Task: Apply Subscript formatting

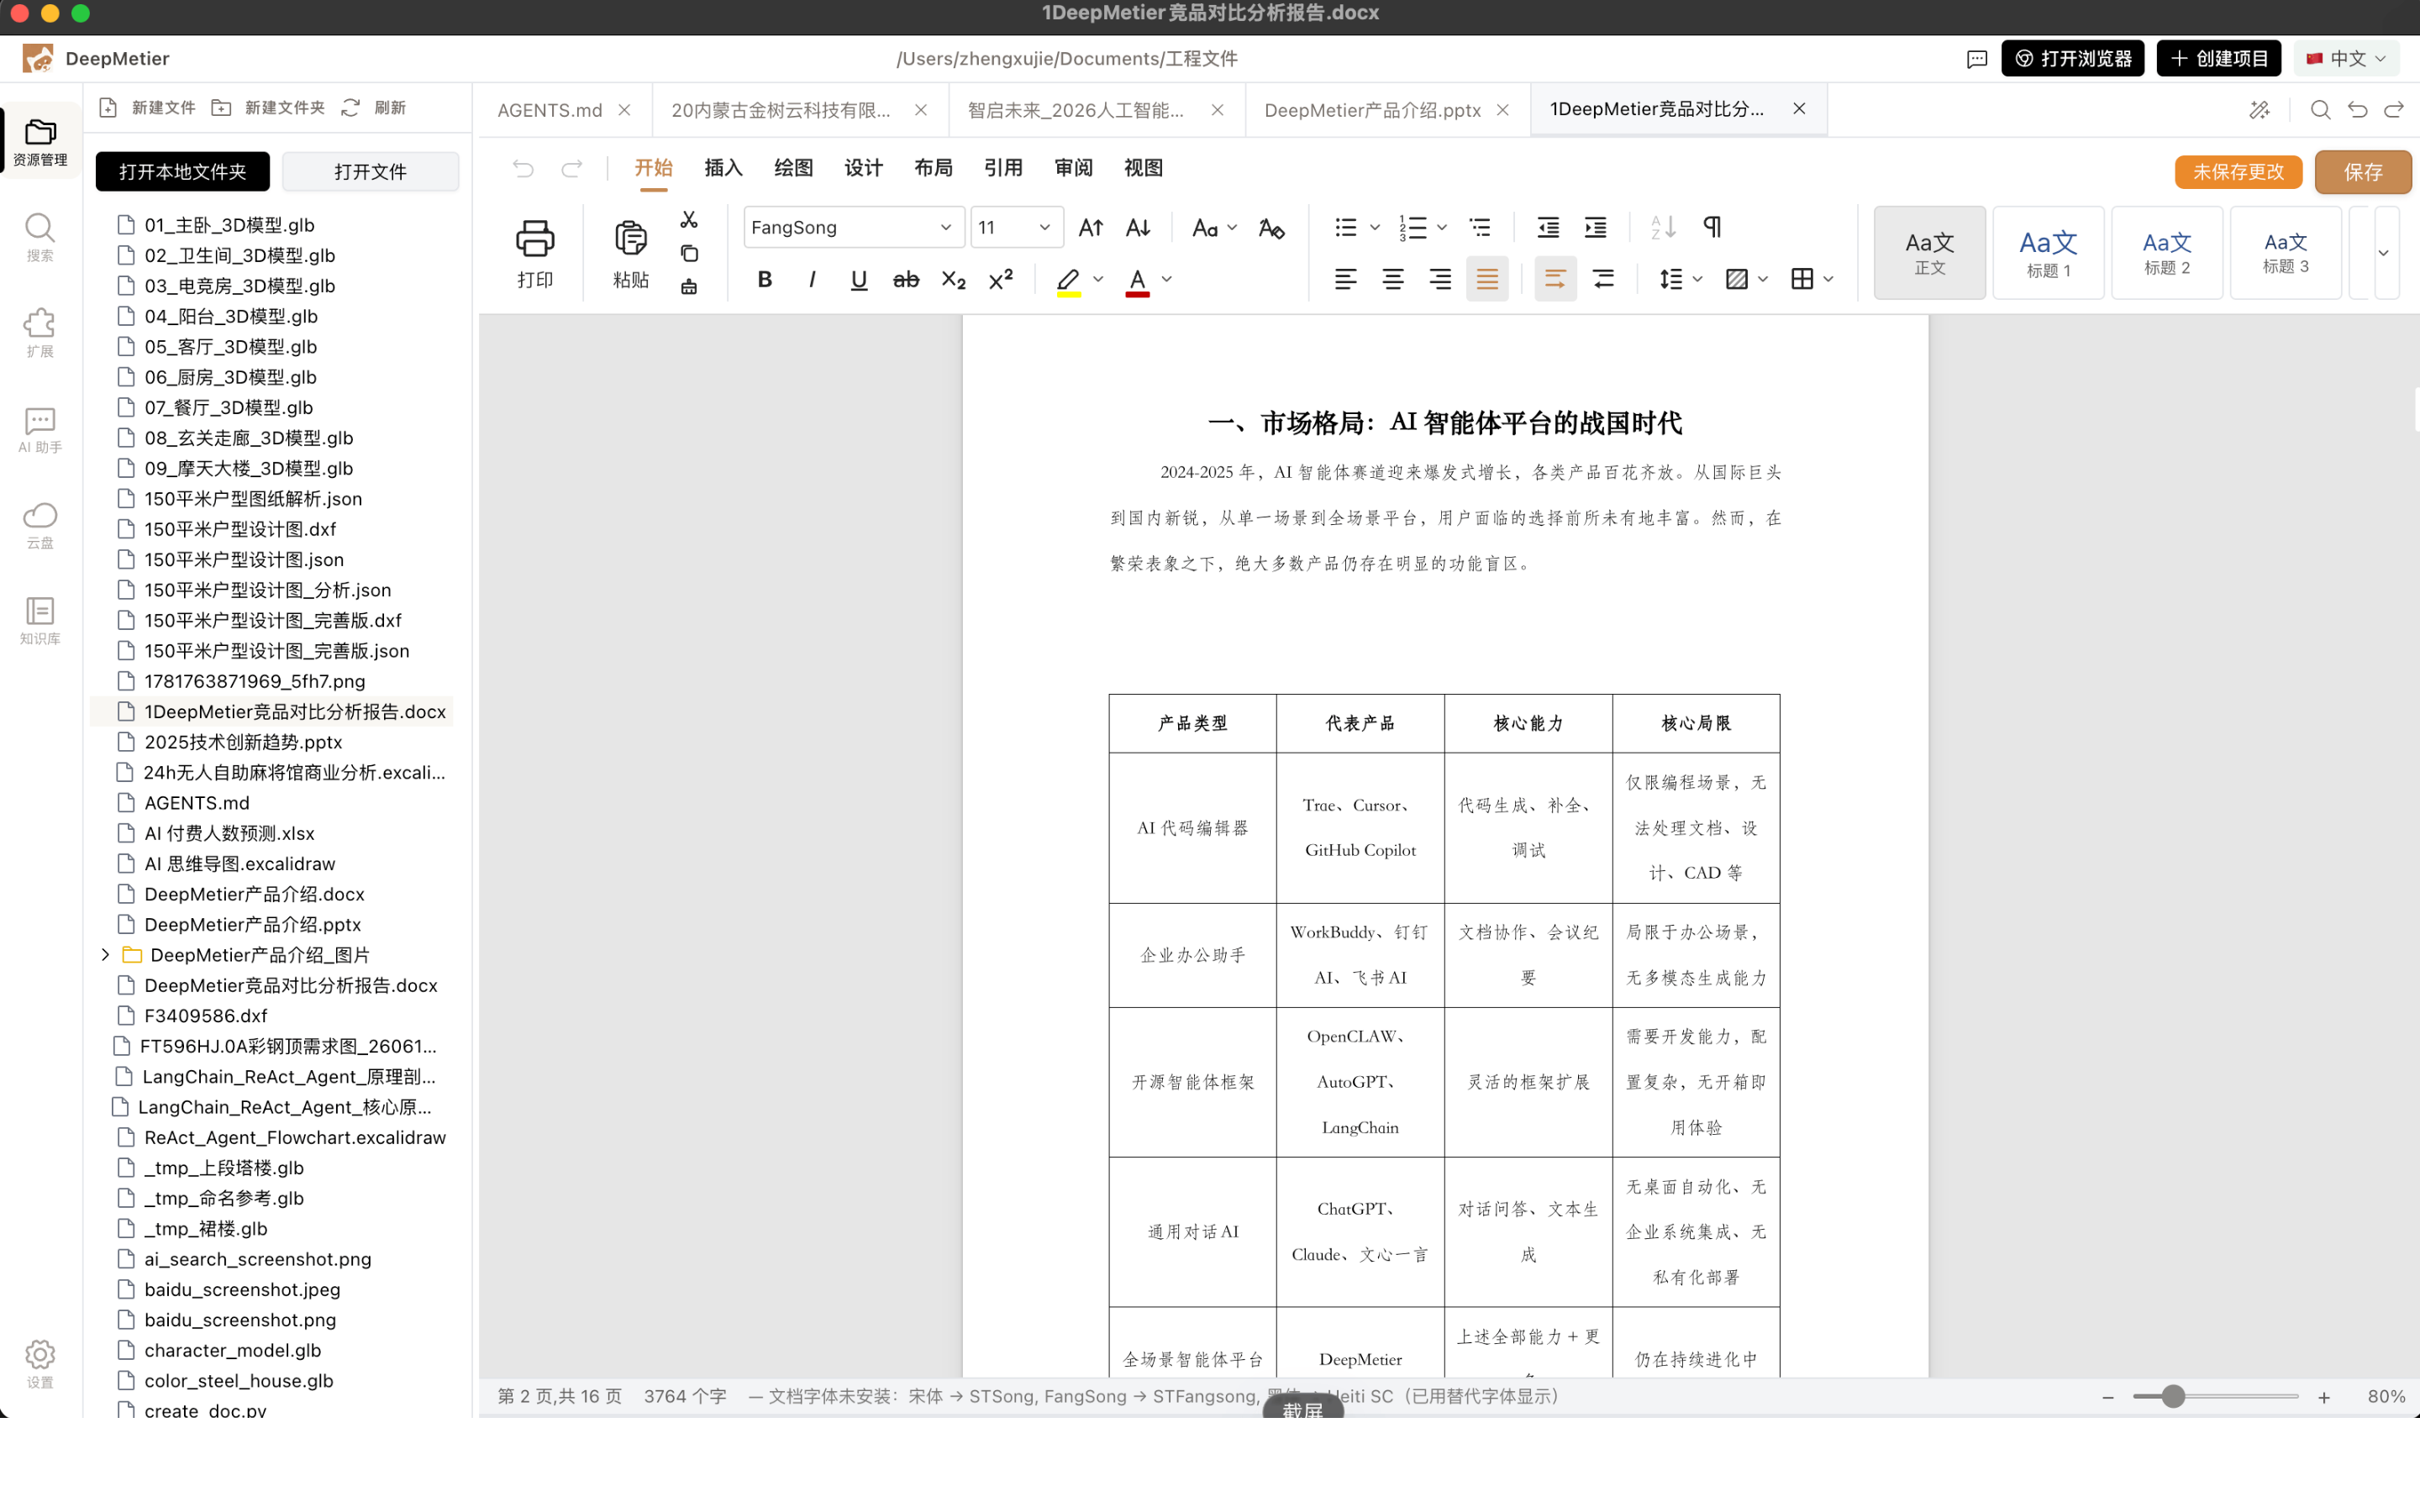Action: pos(954,280)
